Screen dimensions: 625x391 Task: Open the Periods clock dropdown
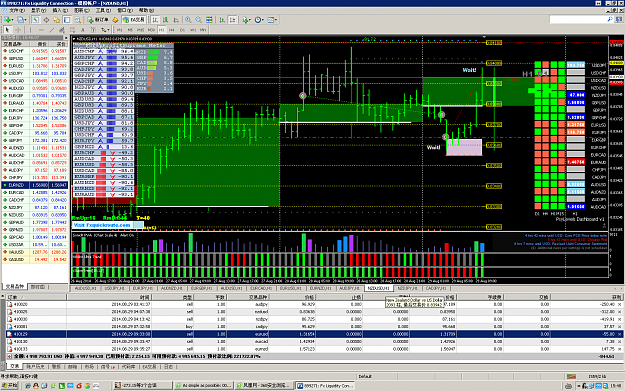coord(259,20)
